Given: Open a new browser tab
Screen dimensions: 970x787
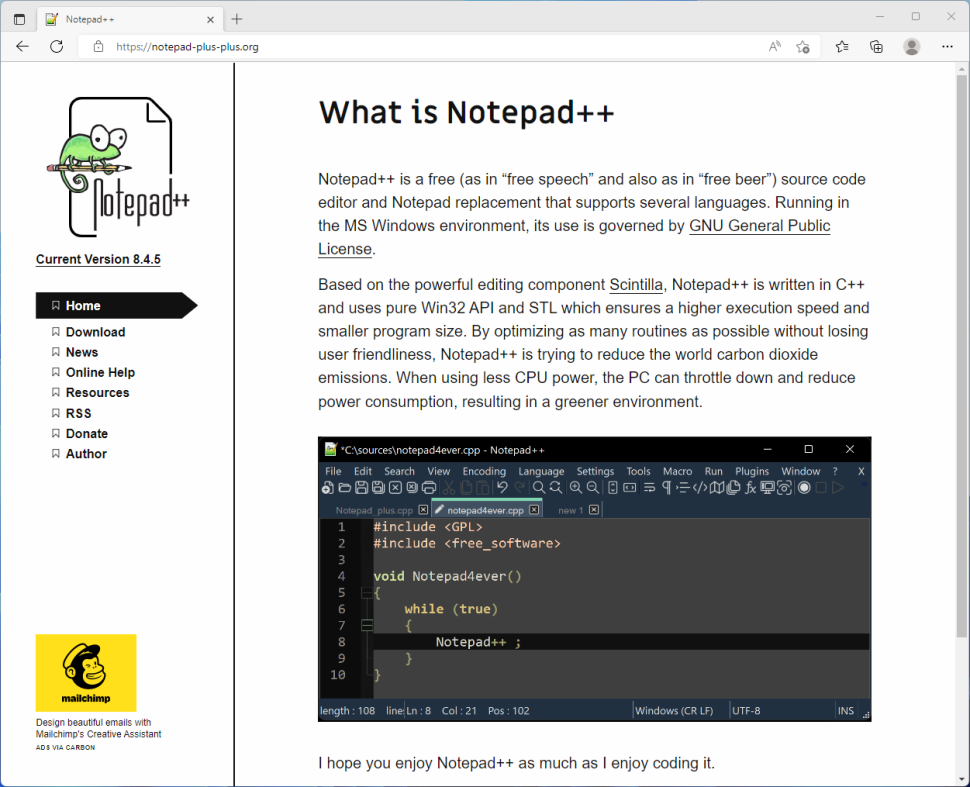Looking at the screenshot, I should click(237, 19).
